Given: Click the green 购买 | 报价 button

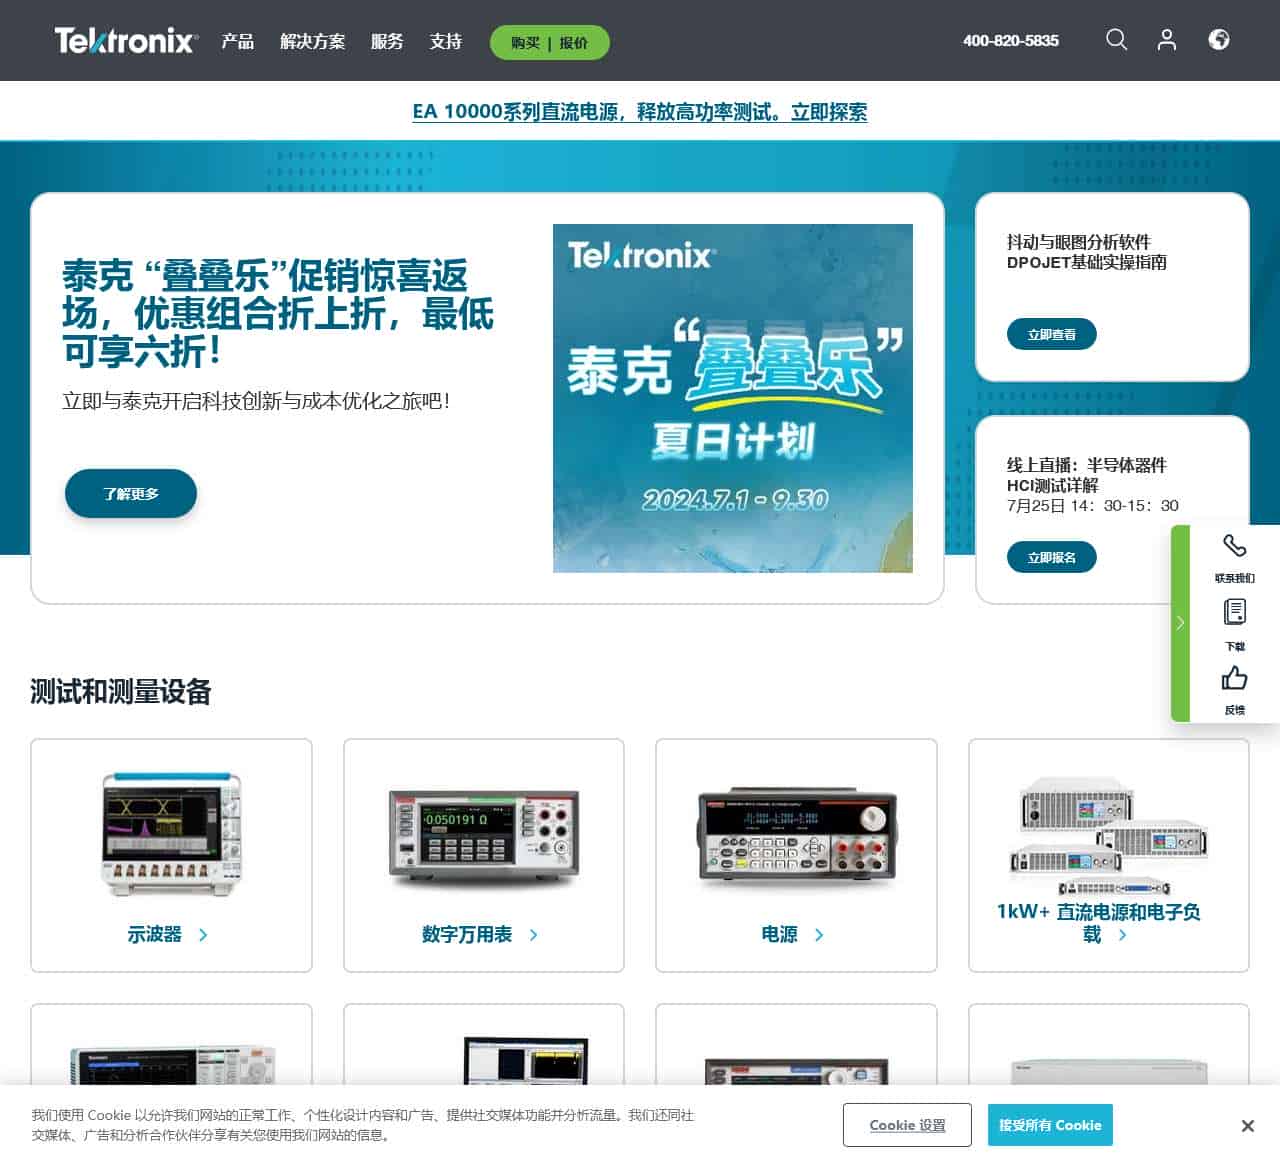Looking at the screenshot, I should click(x=549, y=43).
